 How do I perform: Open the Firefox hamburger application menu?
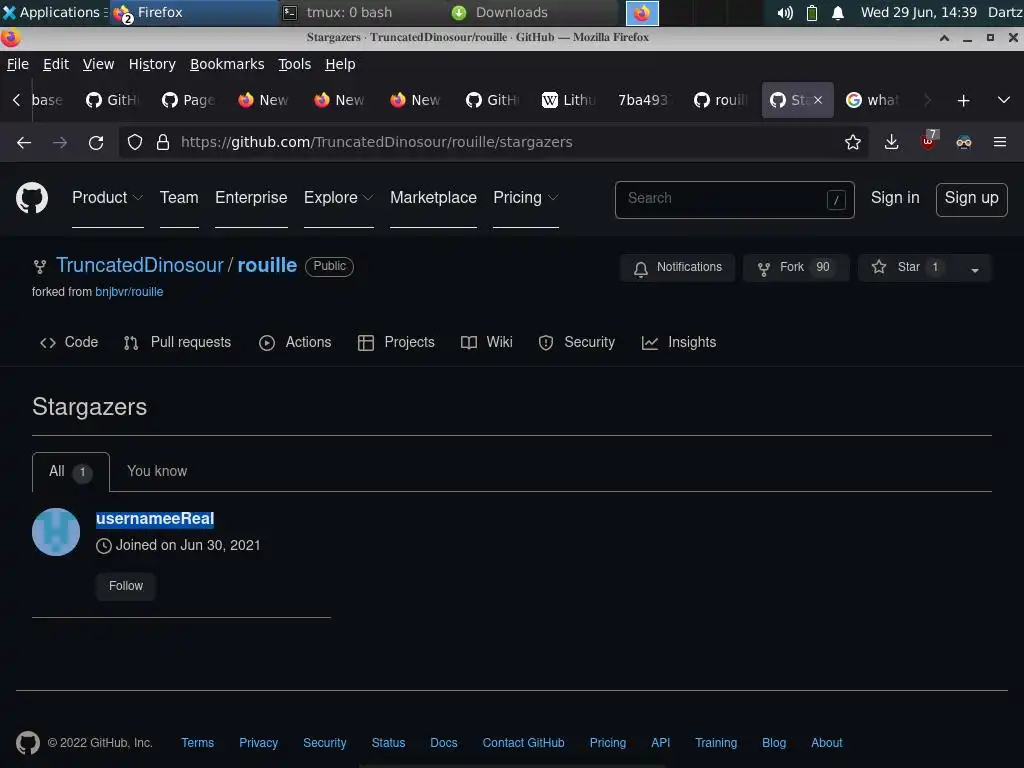tap(999, 142)
